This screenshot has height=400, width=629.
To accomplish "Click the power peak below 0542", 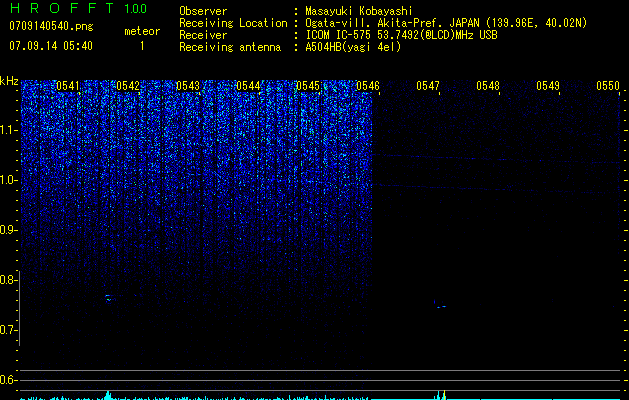I will (108, 395).
